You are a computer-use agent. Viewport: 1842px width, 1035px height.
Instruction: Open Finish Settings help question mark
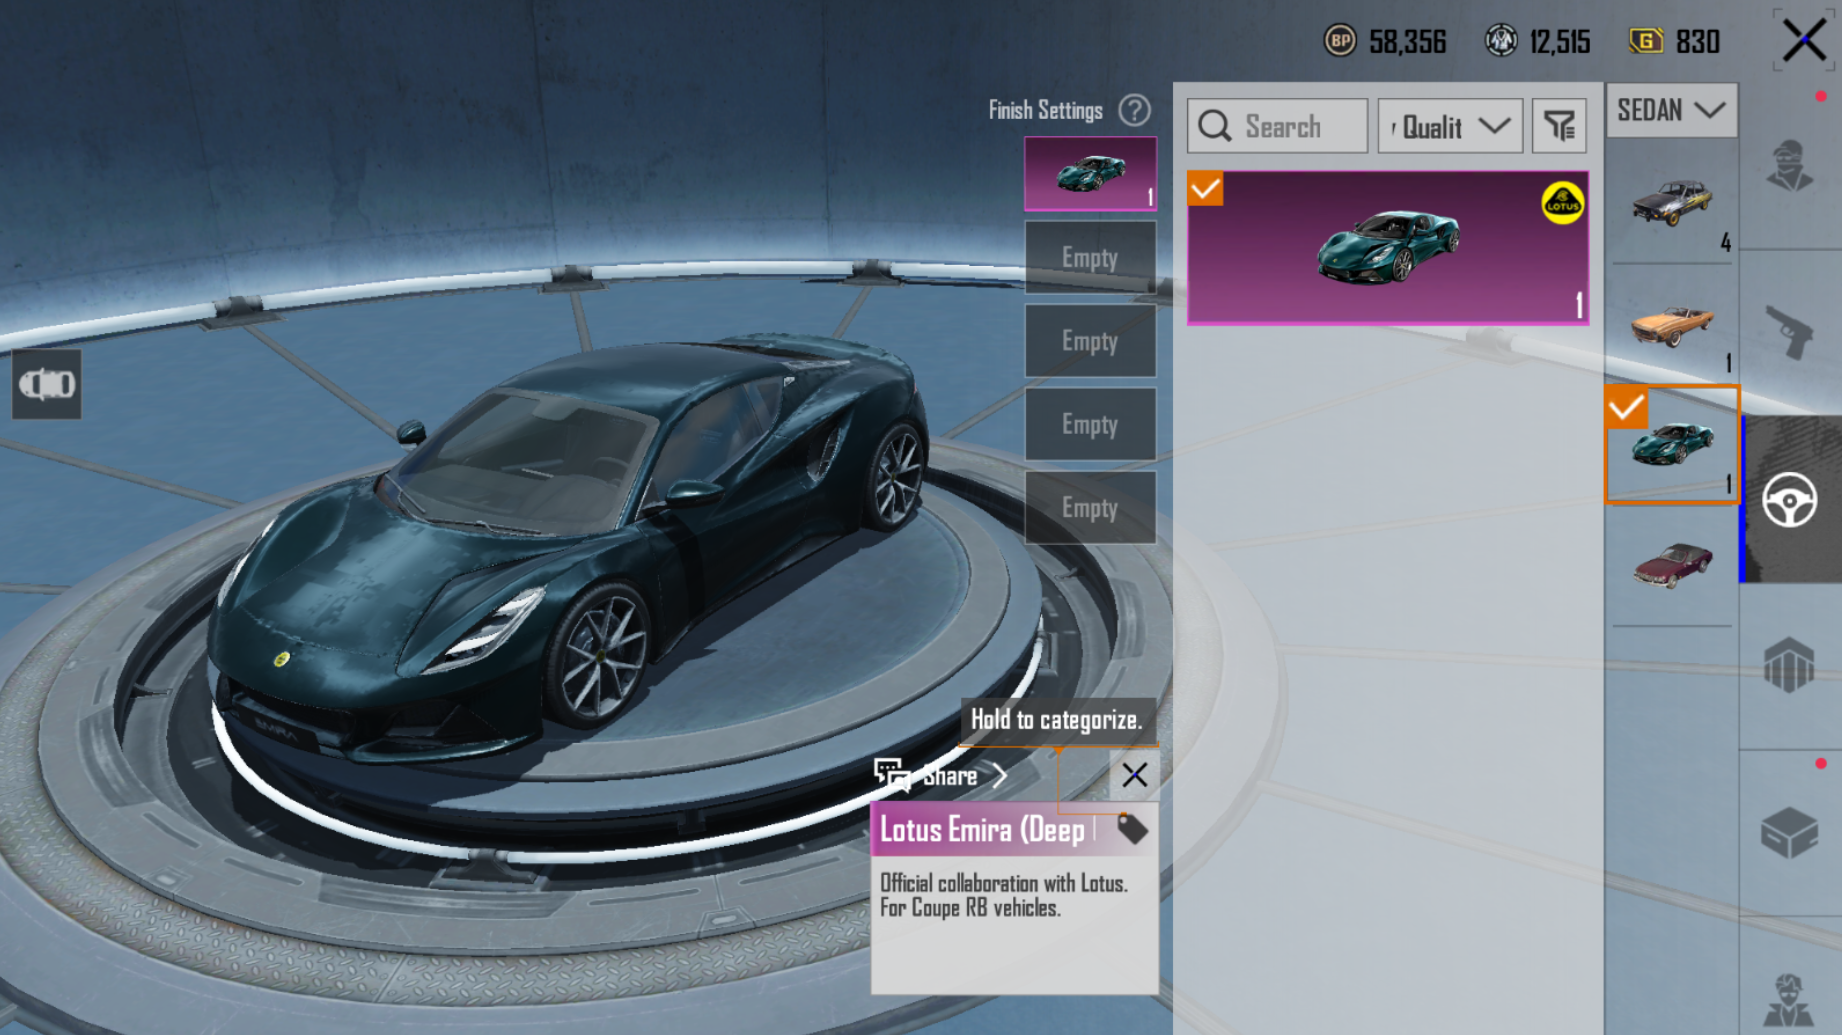click(x=1135, y=110)
